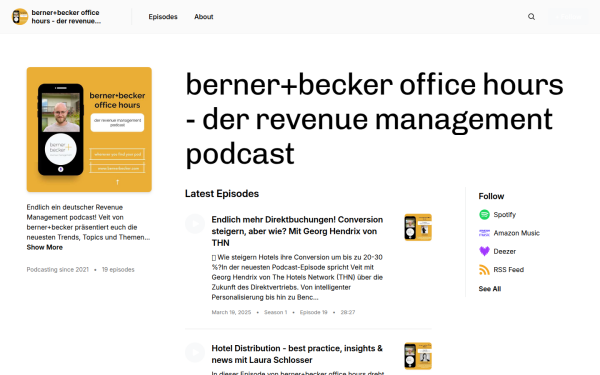This screenshot has height=375, width=600.
Task: Open the search magnifier icon
Action: click(532, 17)
